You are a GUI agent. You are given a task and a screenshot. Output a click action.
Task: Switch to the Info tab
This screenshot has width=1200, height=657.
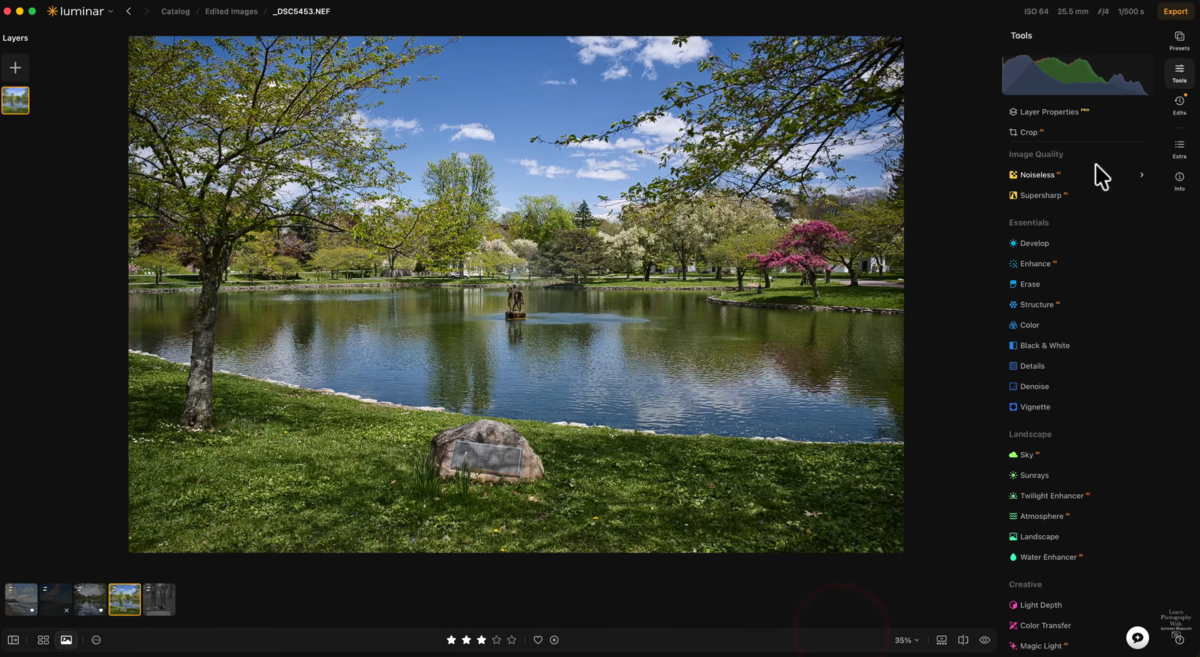pyautogui.click(x=1179, y=181)
